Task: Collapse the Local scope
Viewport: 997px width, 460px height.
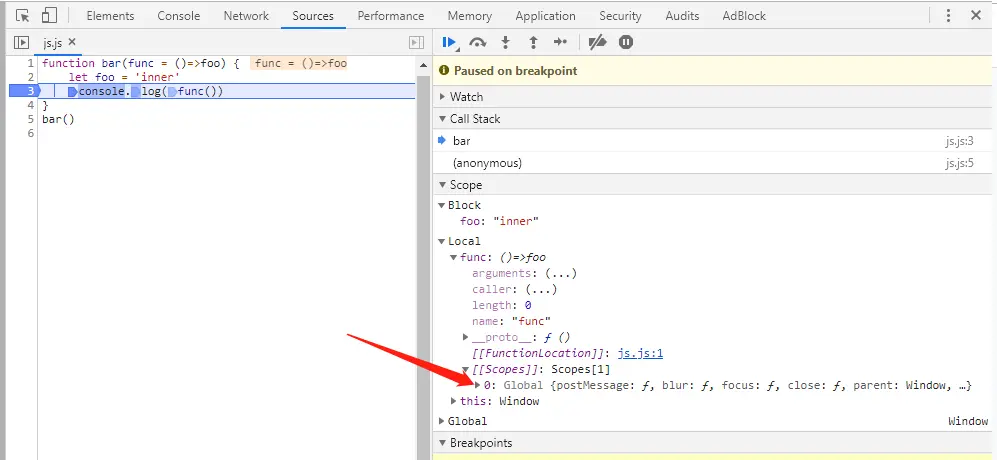Action: [441, 241]
